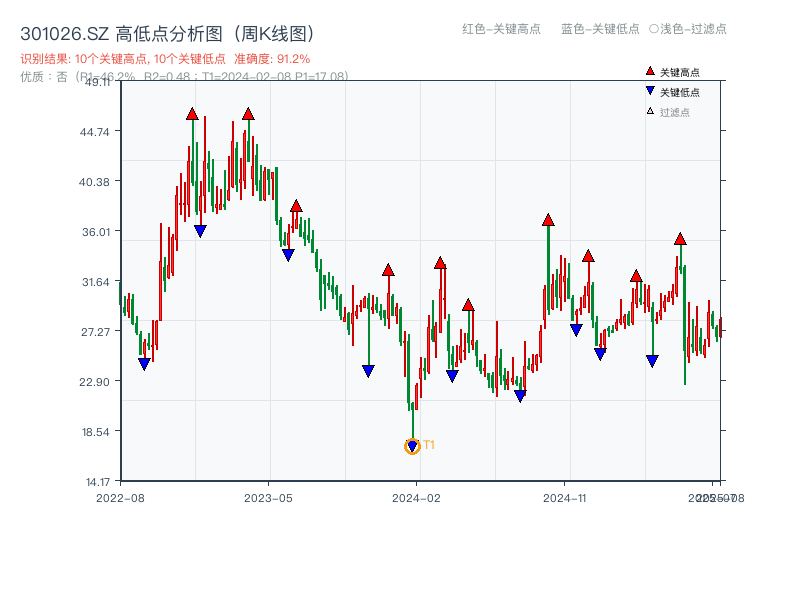
Task: Click the faded 过滤点 triangle legend icon
Action: [649, 110]
